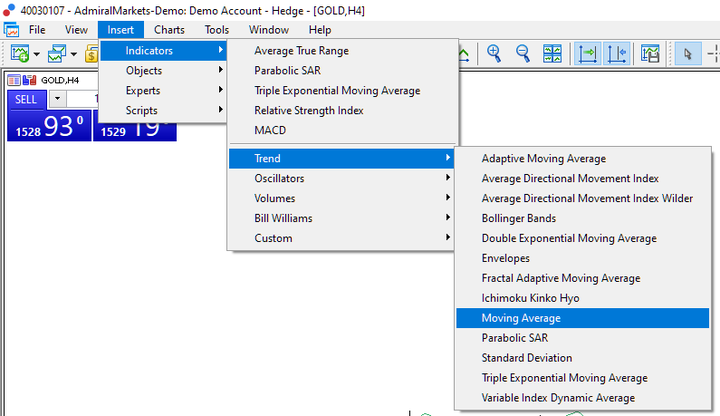Choose Average Directional Movement Index
720x416 pixels.
[583, 178]
